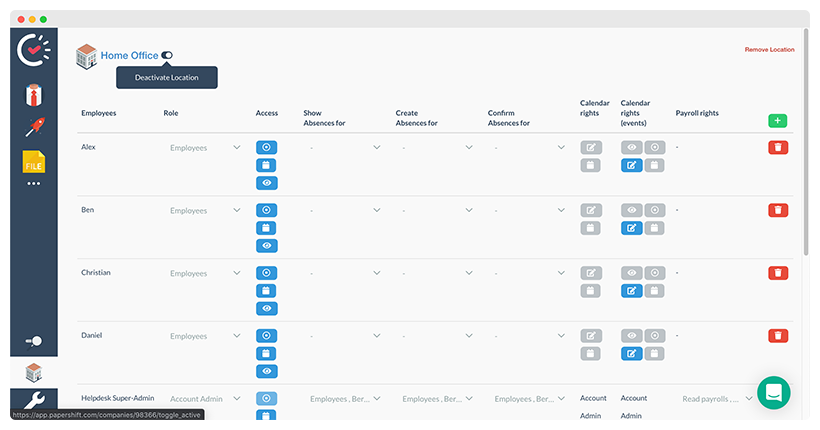This screenshot has width=820, height=430.
Task: Click Daniel's calendar rights edit icon
Action: click(x=591, y=336)
